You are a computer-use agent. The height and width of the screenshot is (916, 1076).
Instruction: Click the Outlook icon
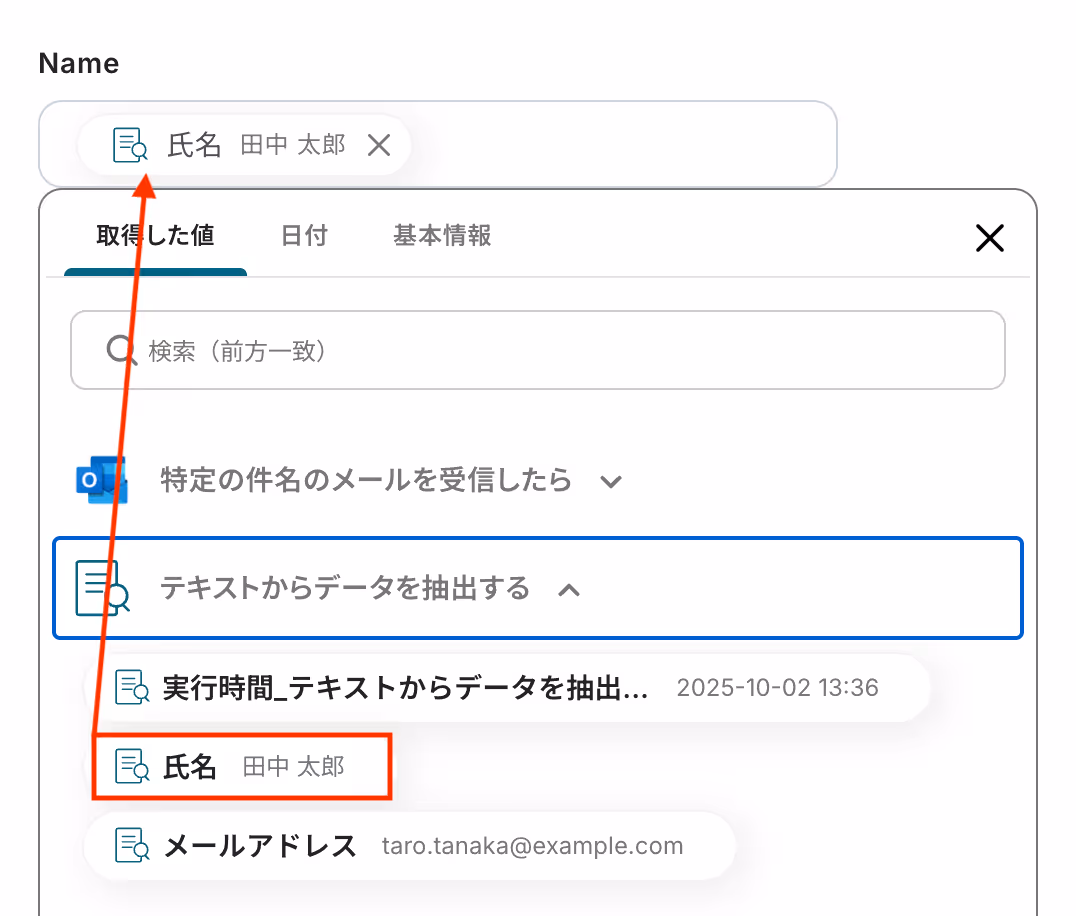(102, 480)
